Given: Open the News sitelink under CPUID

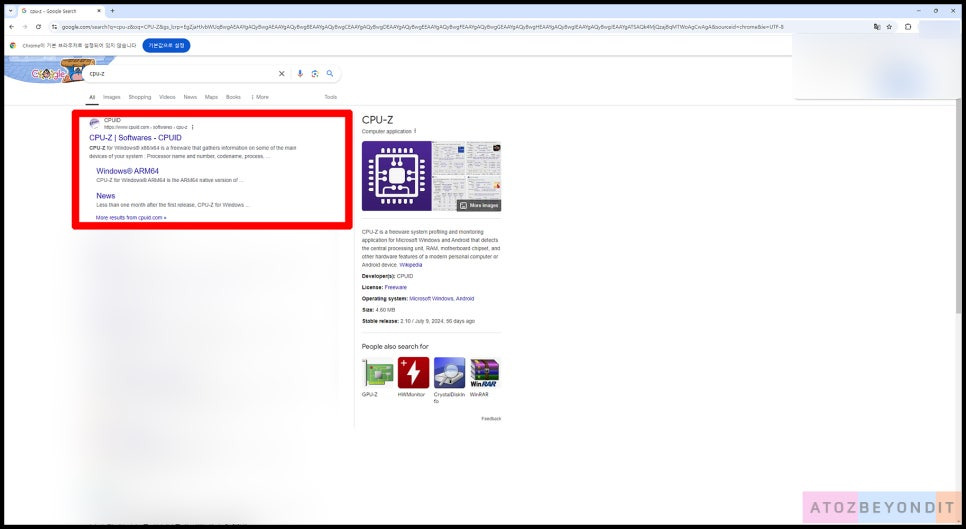Looking at the screenshot, I should 105,196.
